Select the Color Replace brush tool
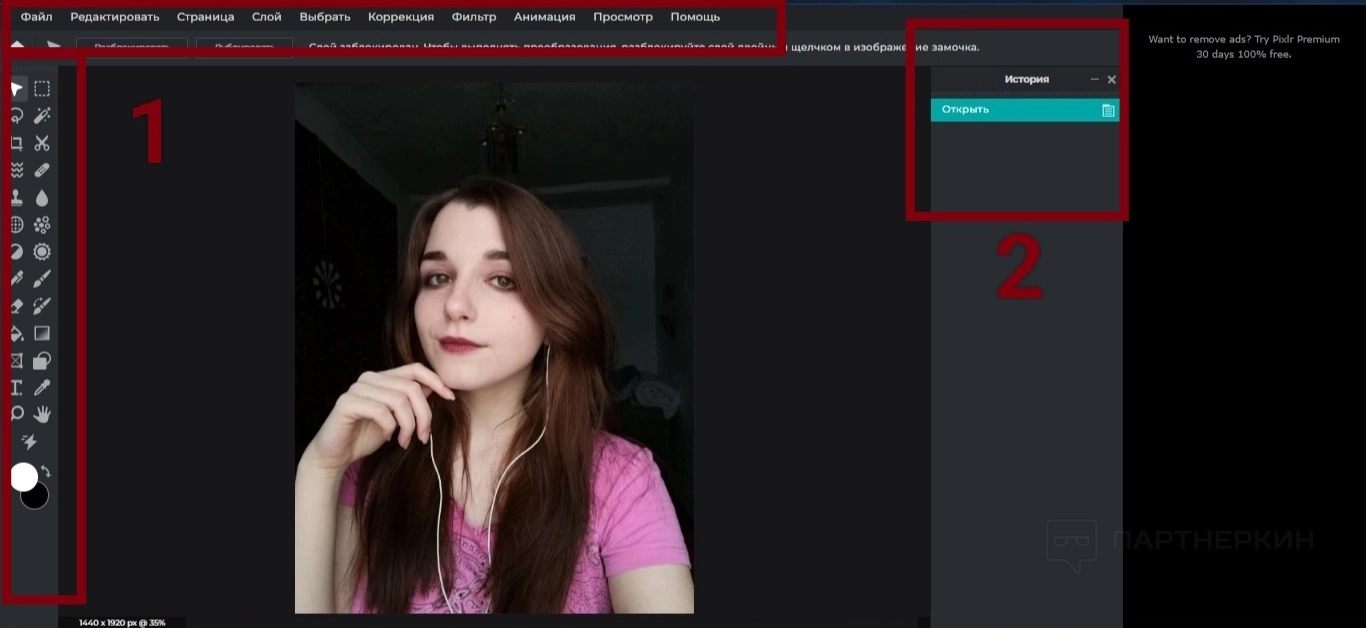Screen dimensions: 1366x628 coord(42,306)
